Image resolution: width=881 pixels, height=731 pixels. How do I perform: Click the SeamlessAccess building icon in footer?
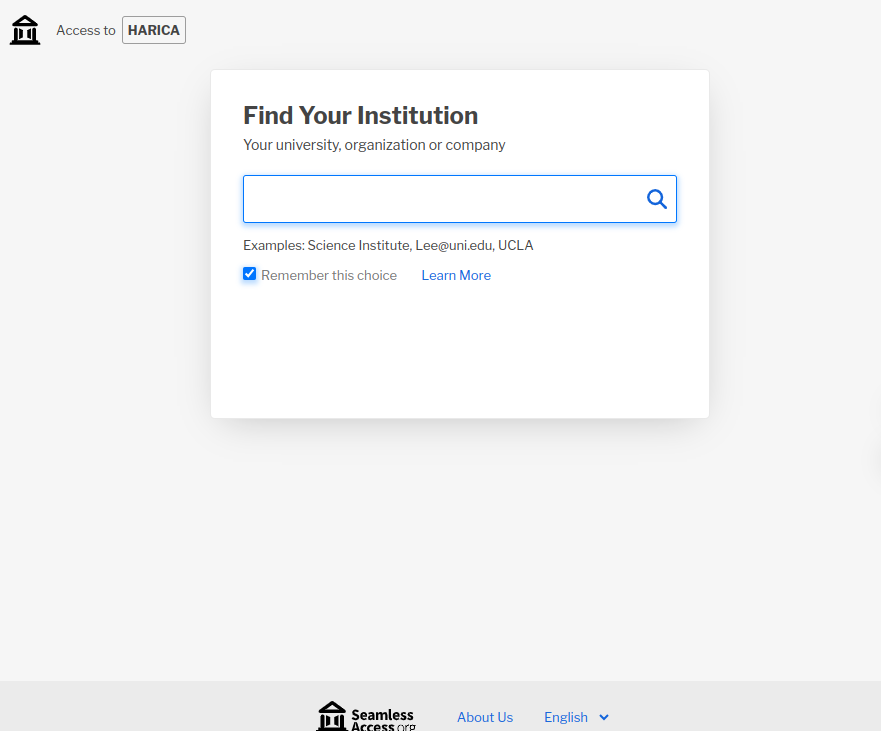click(x=332, y=716)
